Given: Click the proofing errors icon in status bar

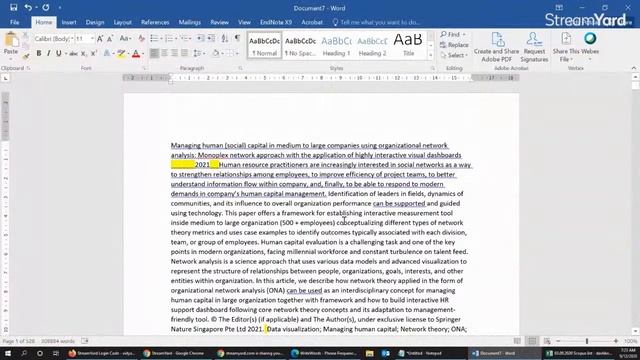Looking at the screenshot, I should [x=85, y=341].
